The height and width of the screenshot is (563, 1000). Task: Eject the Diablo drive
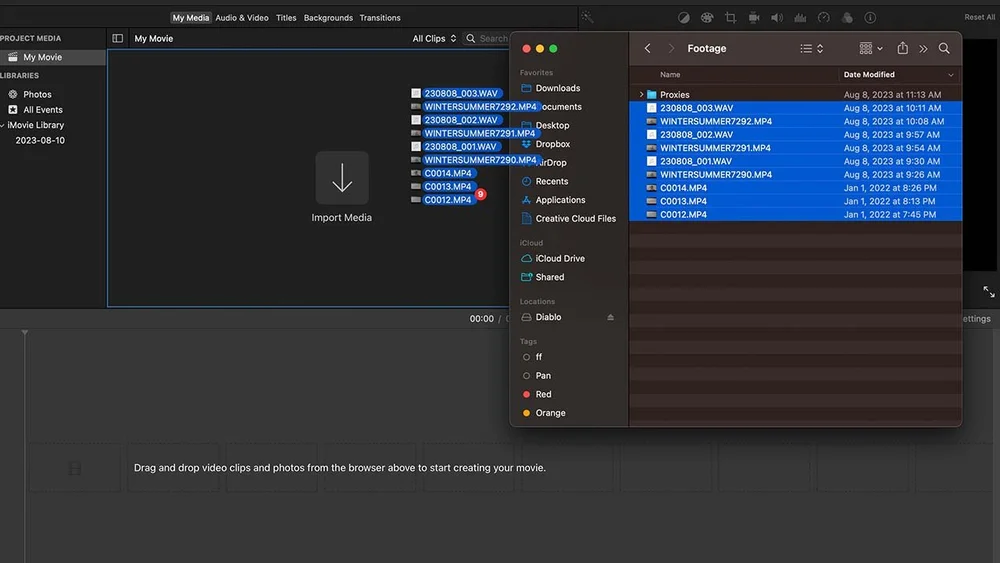610,317
